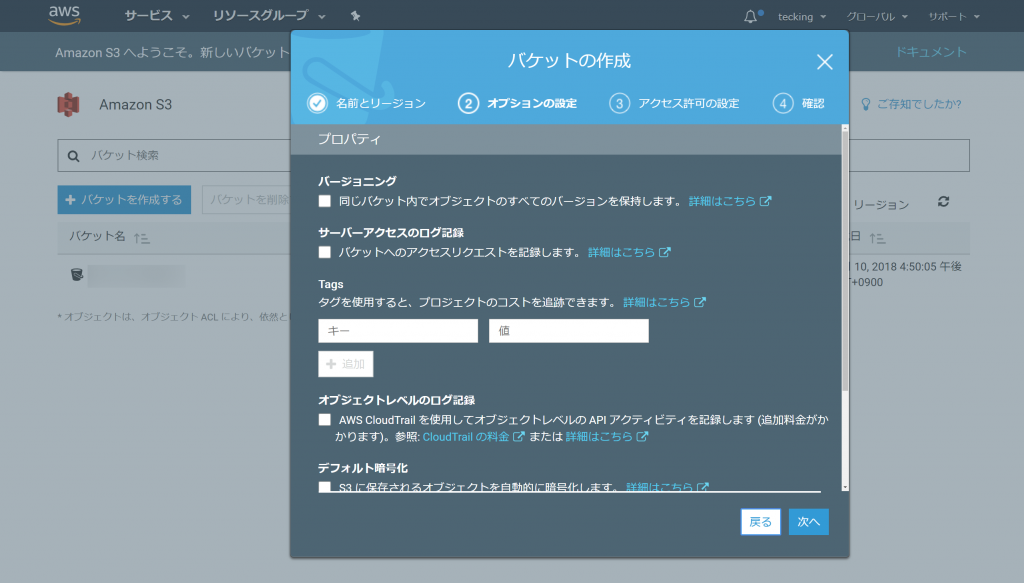Click the バケットを削除 button

click(x=248, y=200)
